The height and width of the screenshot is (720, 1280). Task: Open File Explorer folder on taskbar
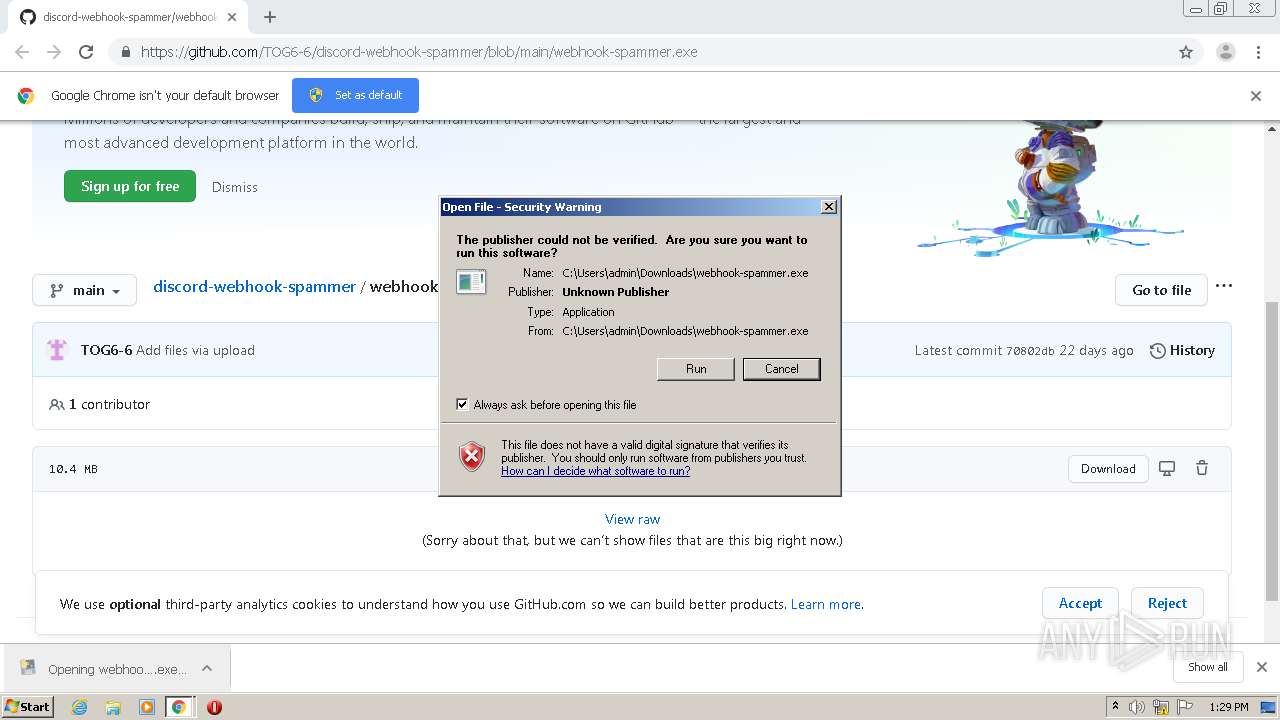(113, 707)
